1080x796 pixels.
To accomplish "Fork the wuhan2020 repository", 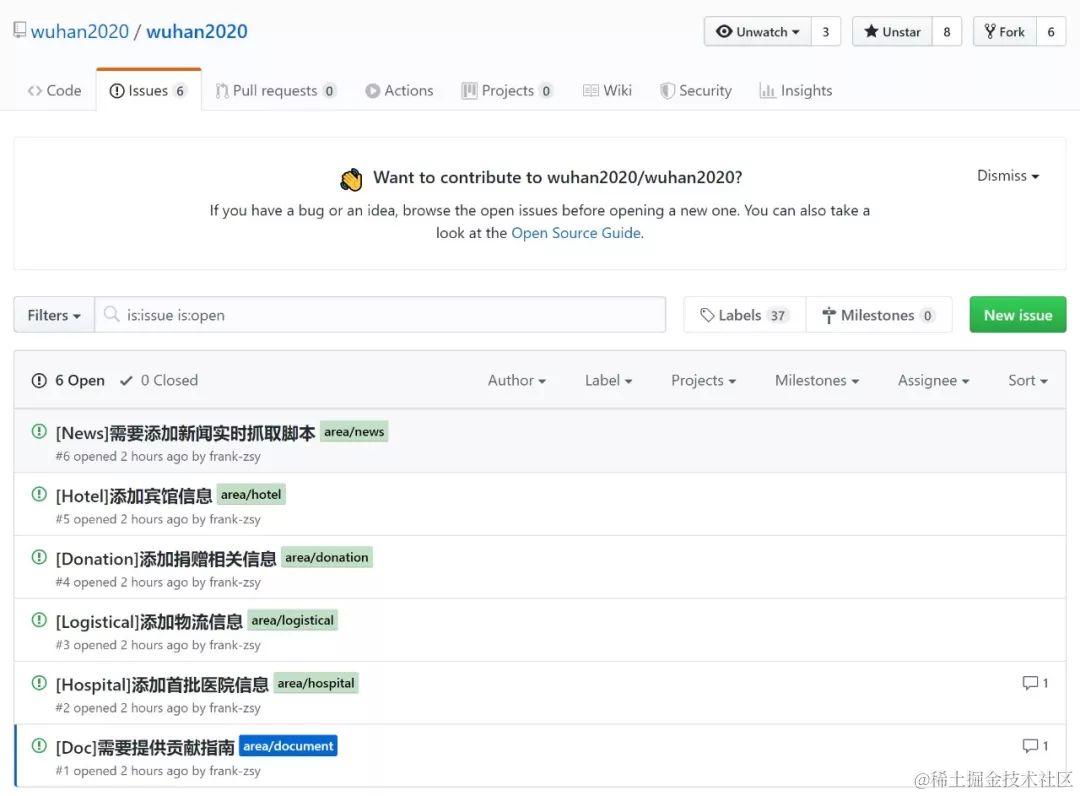I will coord(1005,32).
